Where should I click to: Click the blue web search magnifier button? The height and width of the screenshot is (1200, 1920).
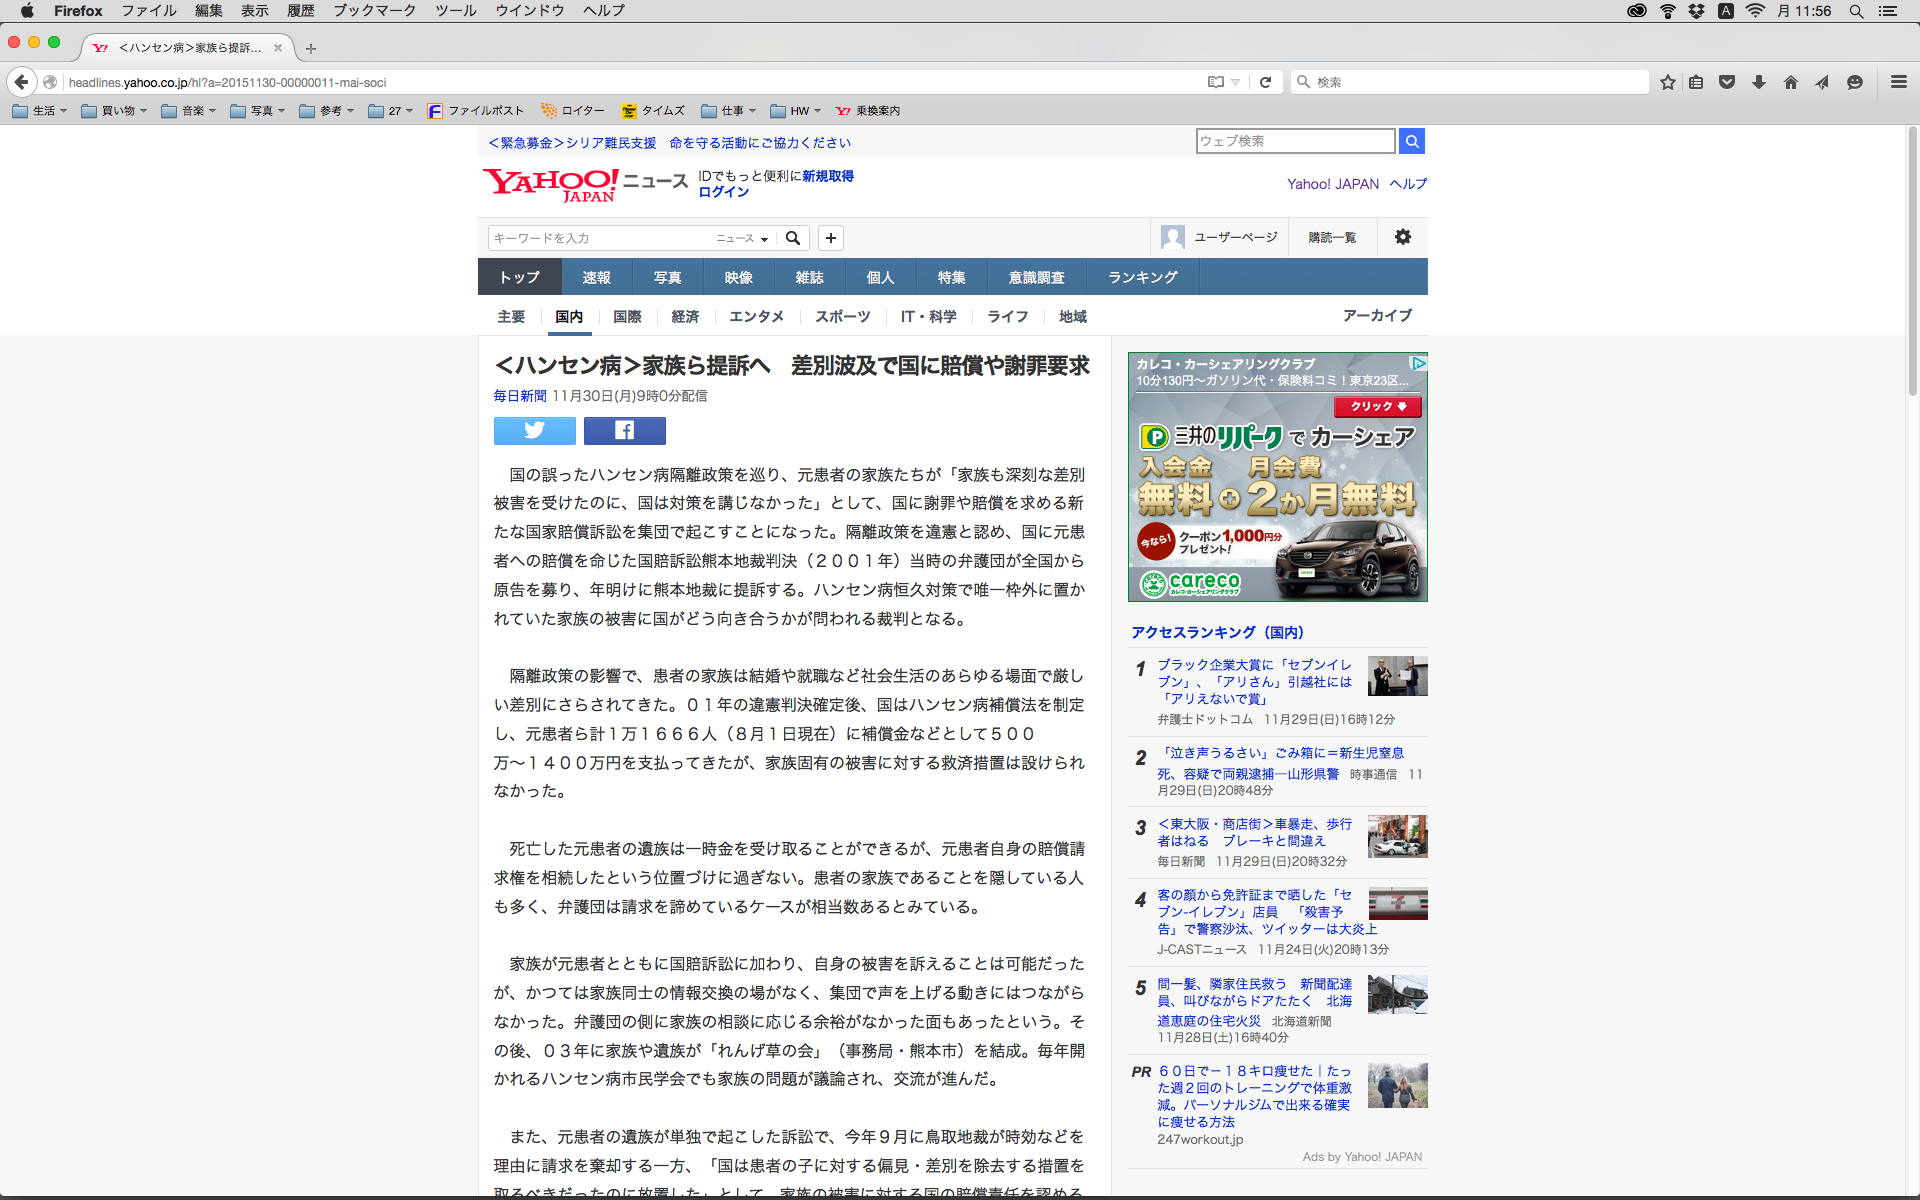1411,141
